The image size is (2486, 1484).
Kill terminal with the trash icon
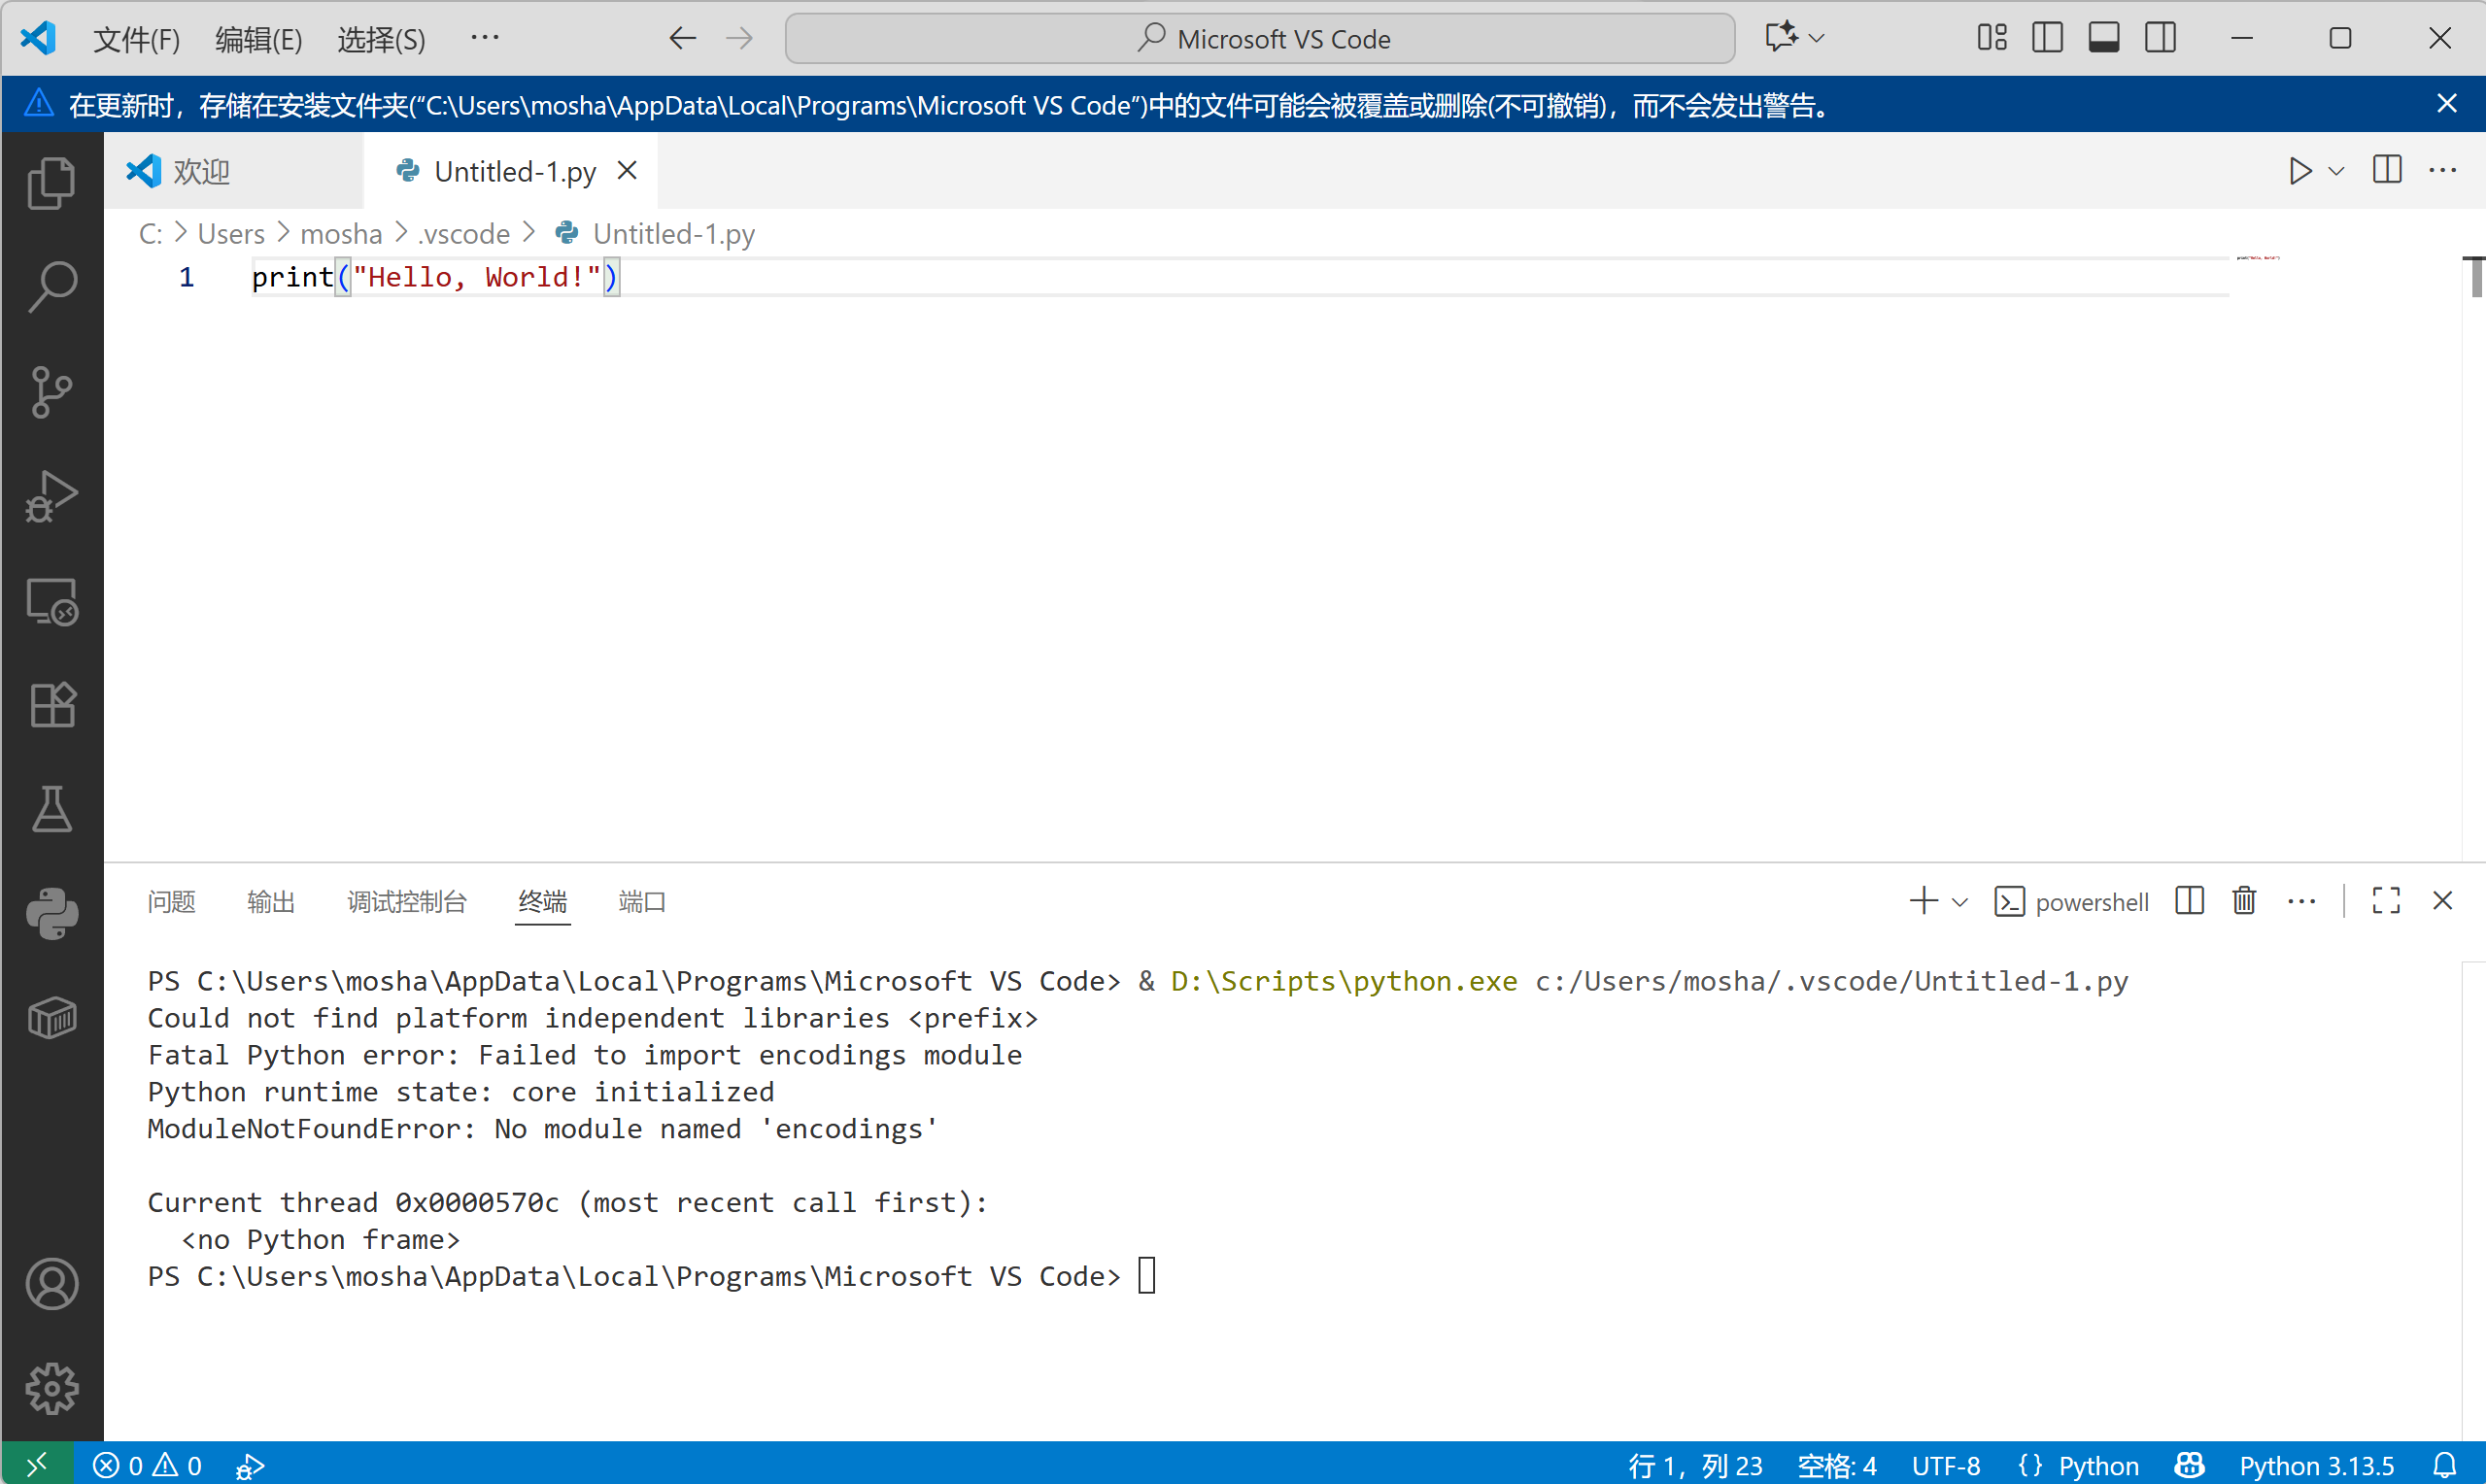tap(2244, 901)
